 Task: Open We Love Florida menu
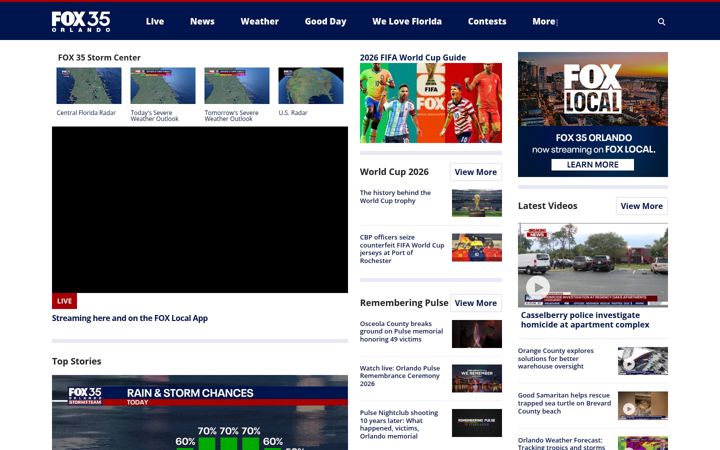pos(407,21)
